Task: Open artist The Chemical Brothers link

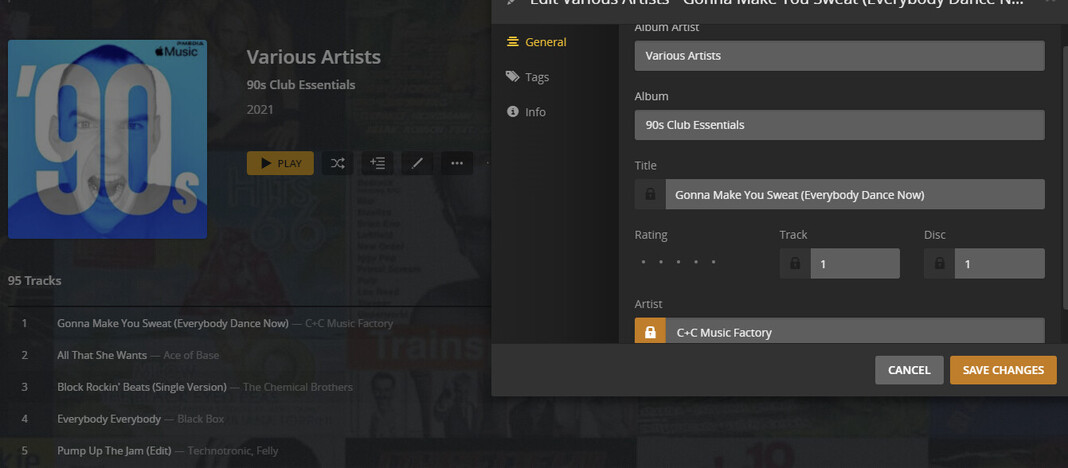Action: click(298, 387)
